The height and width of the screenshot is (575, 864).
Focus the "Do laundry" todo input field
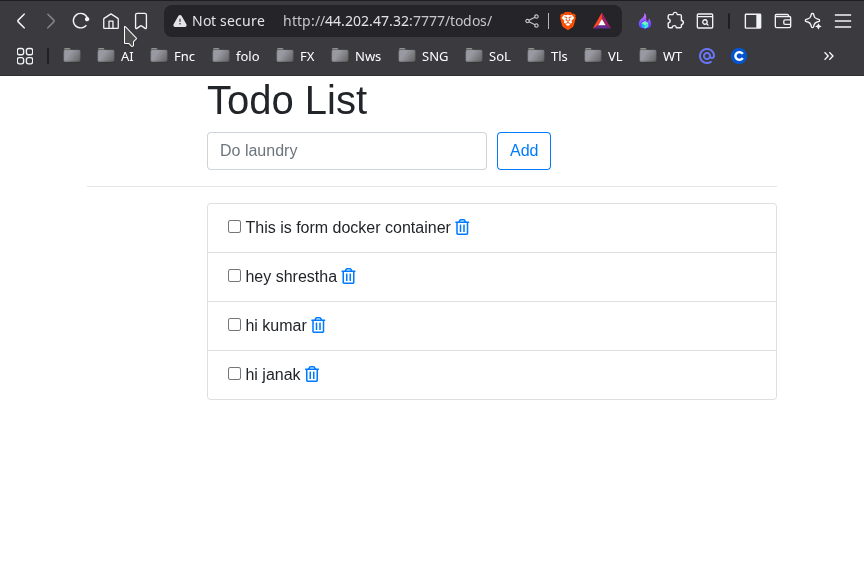[346, 151]
